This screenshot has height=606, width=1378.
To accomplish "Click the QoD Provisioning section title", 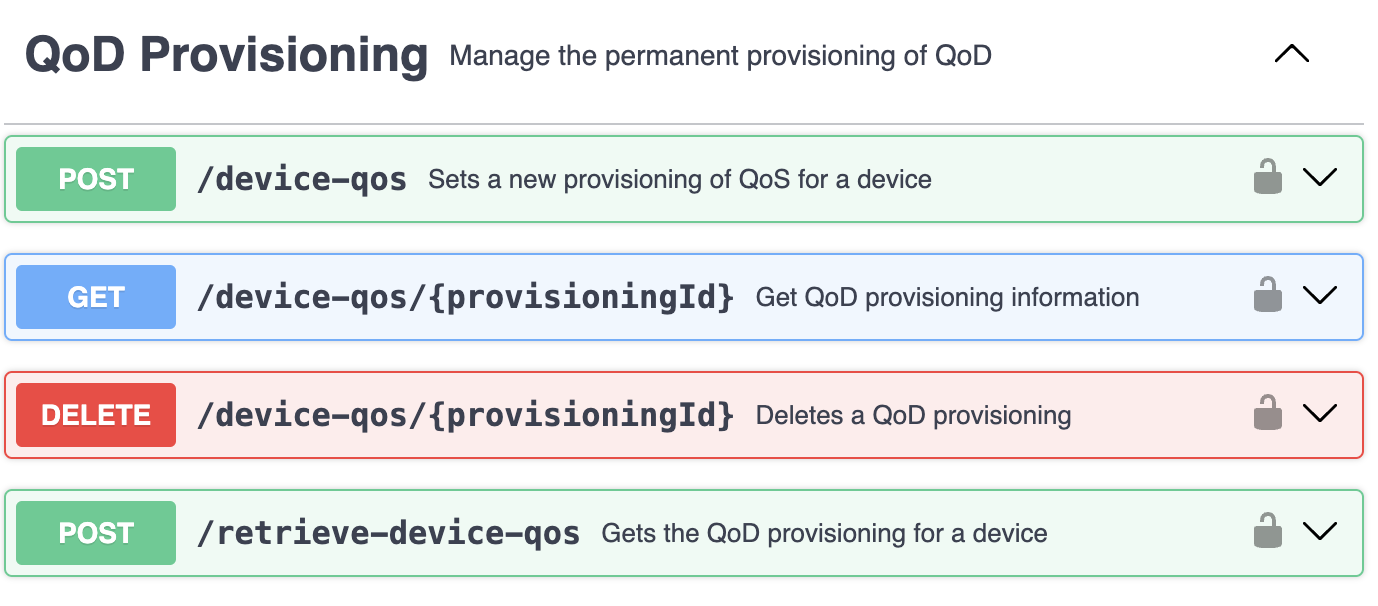I will click(x=226, y=55).
